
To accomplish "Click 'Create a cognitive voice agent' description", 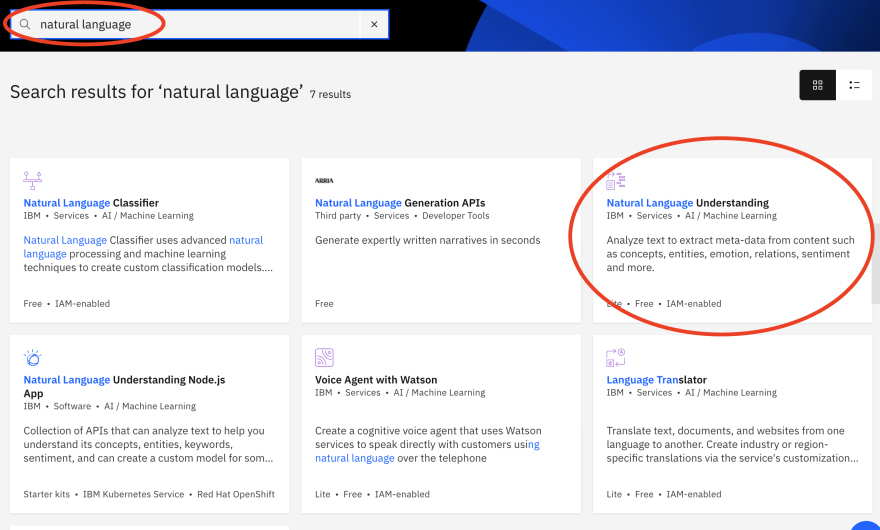I will [x=428, y=444].
